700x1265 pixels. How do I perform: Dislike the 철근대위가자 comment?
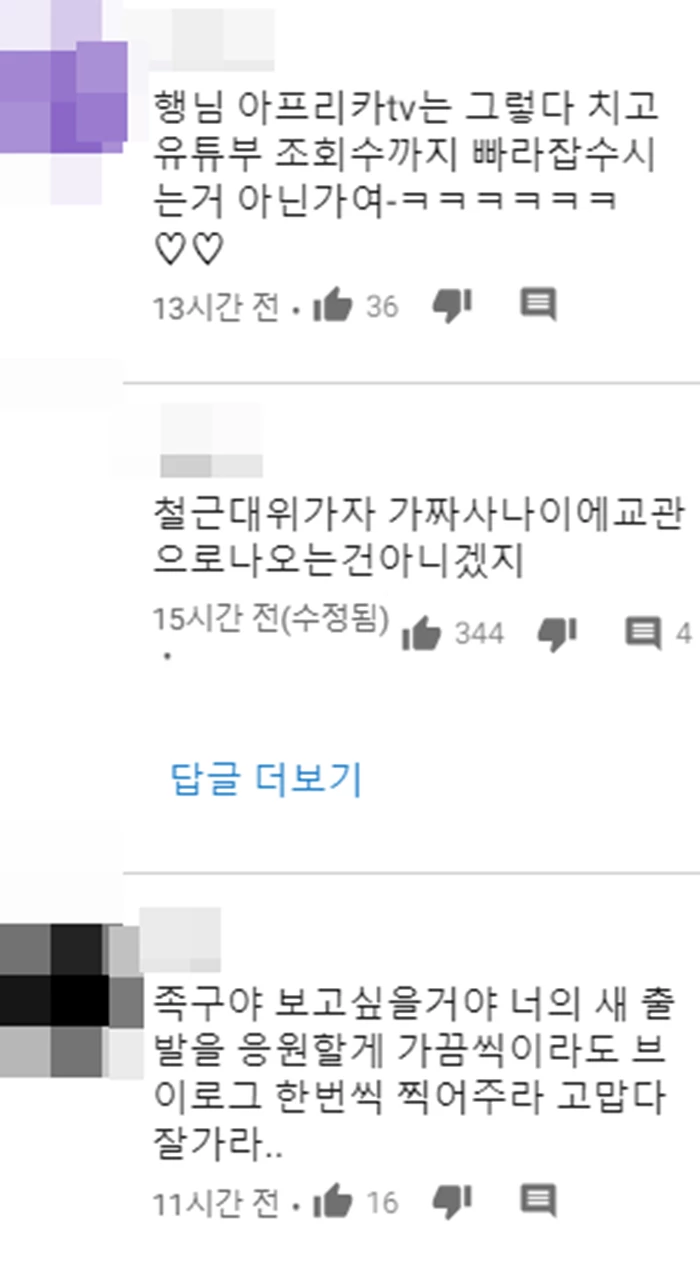(x=557, y=632)
